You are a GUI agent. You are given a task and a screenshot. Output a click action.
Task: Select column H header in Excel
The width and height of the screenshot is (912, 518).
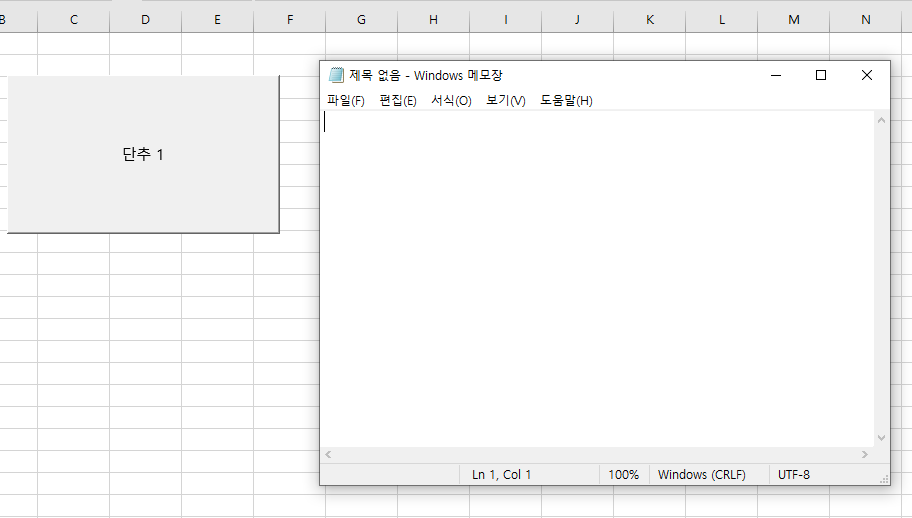(433, 20)
